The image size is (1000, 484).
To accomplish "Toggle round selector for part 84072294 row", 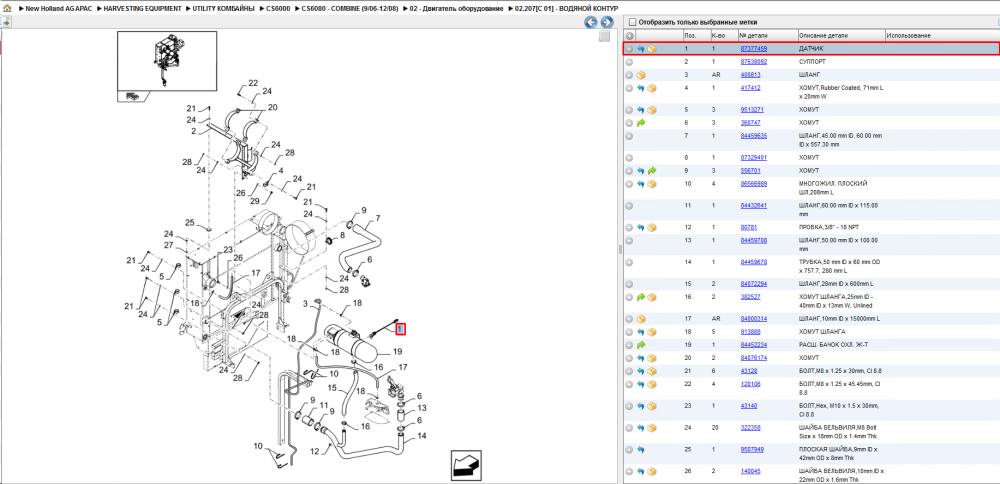I will pyautogui.click(x=629, y=284).
